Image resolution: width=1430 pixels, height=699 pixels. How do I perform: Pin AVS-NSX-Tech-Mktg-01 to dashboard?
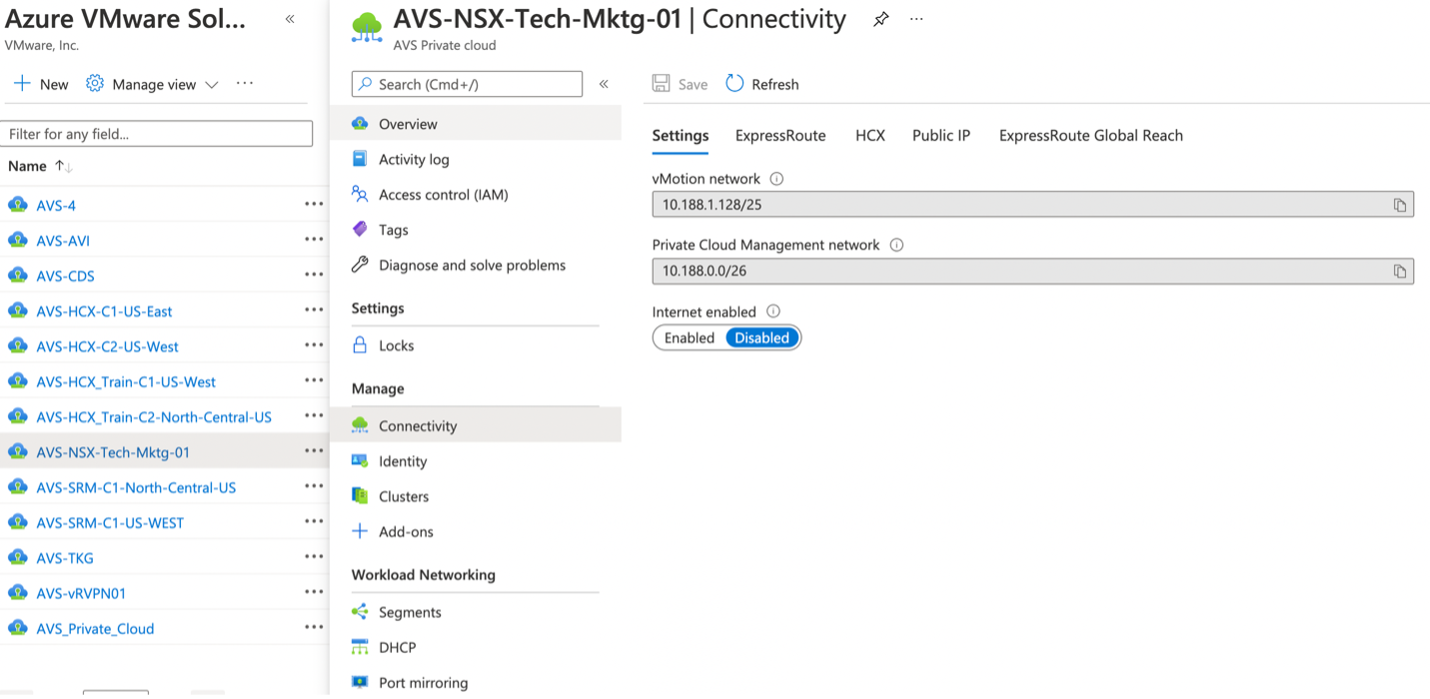[x=880, y=18]
